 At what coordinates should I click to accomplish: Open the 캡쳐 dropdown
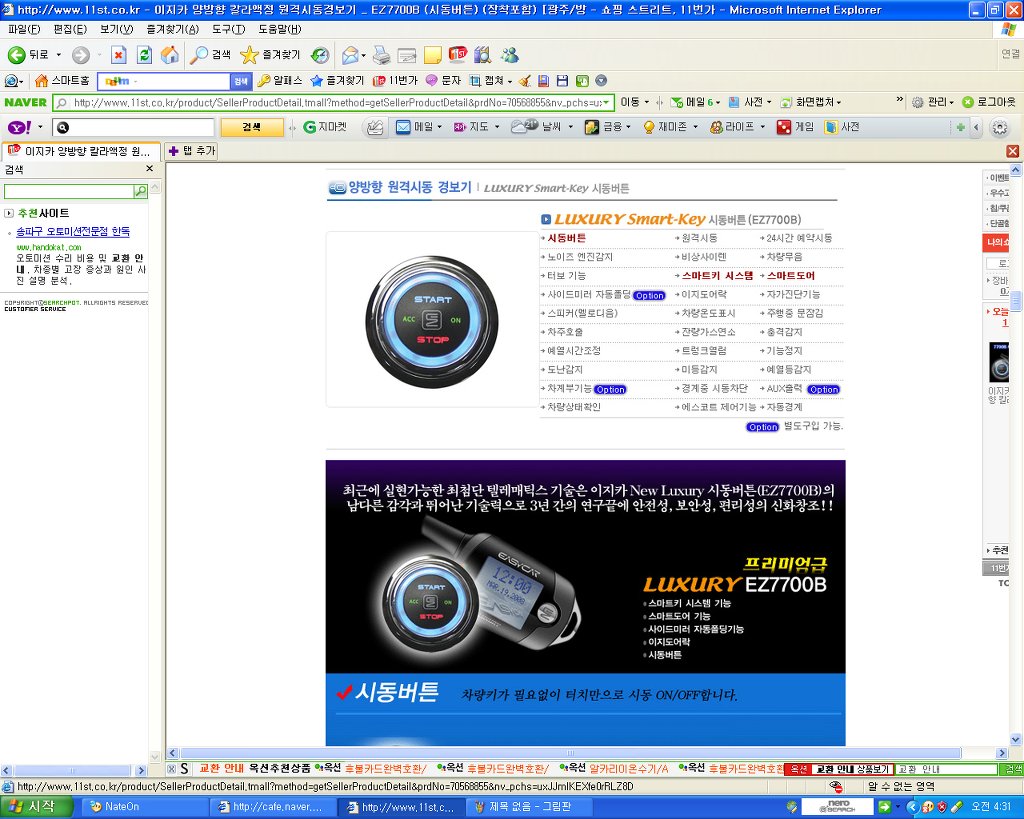[509, 80]
